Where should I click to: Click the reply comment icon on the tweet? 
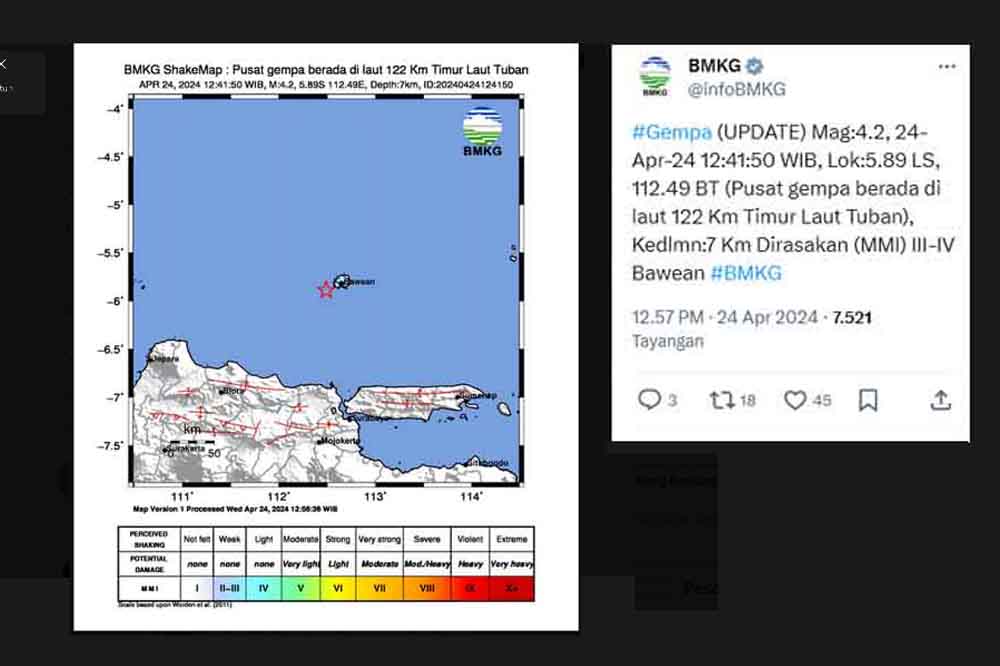651,400
